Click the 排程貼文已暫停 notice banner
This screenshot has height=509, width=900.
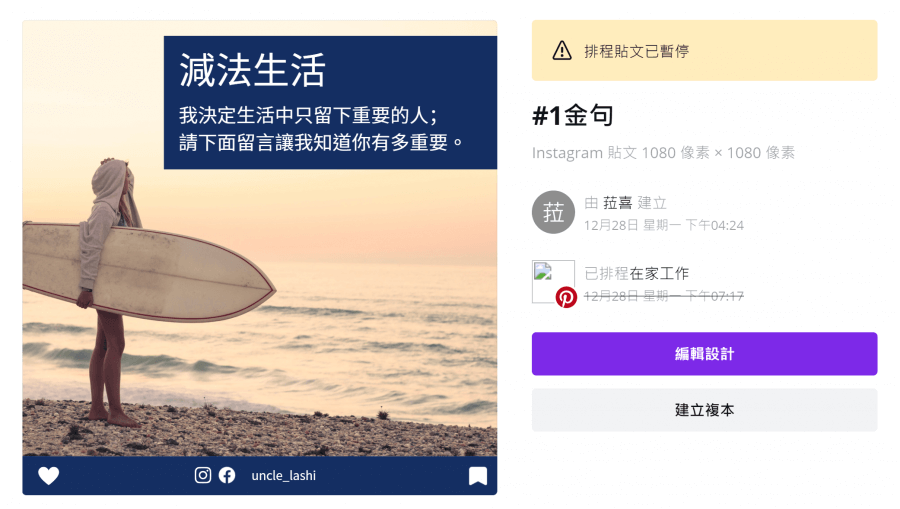tap(704, 50)
